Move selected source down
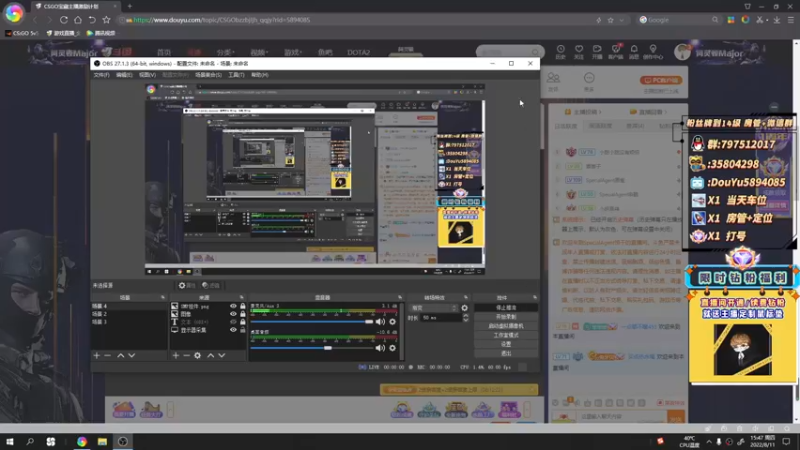The height and width of the screenshot is (450, 800). click(x=221, y=355)
